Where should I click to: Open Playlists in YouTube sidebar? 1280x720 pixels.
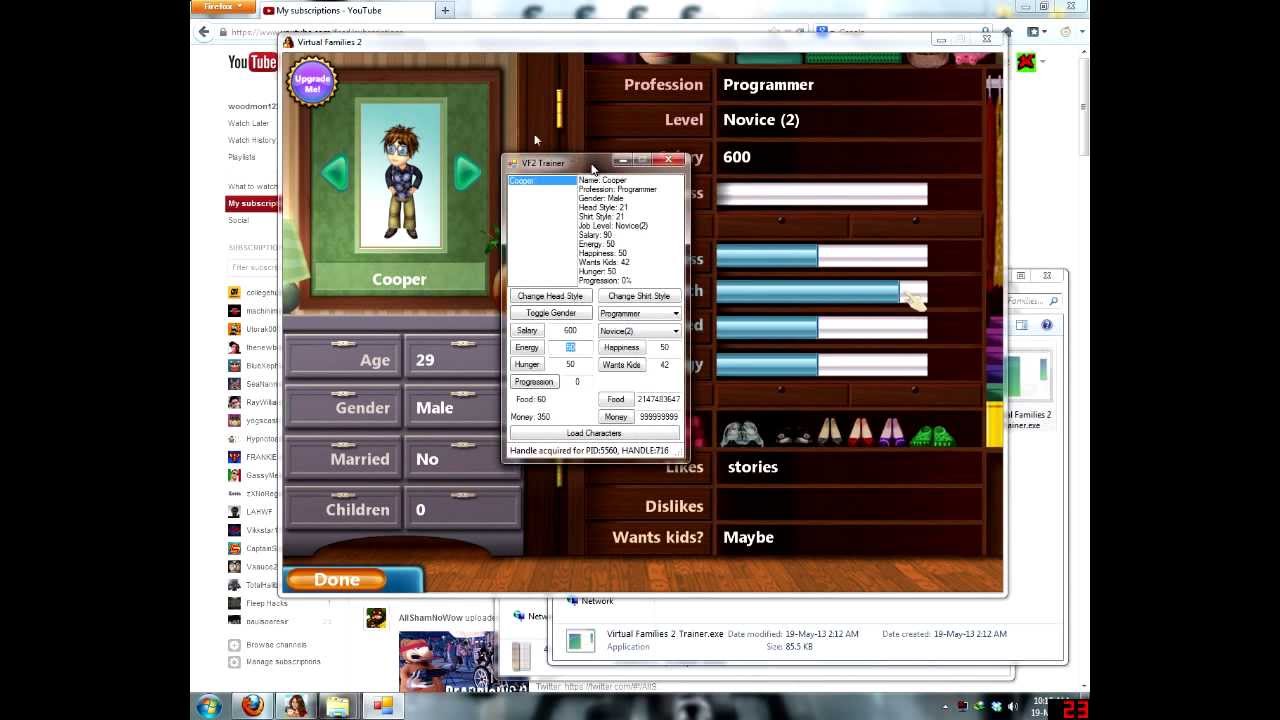(241, 157)
